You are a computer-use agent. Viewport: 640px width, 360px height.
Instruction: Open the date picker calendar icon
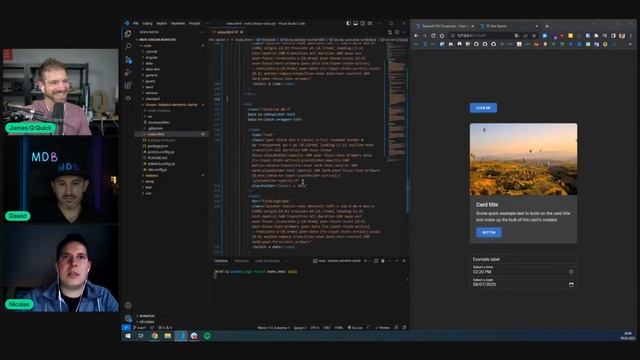(x=571, y=284)
